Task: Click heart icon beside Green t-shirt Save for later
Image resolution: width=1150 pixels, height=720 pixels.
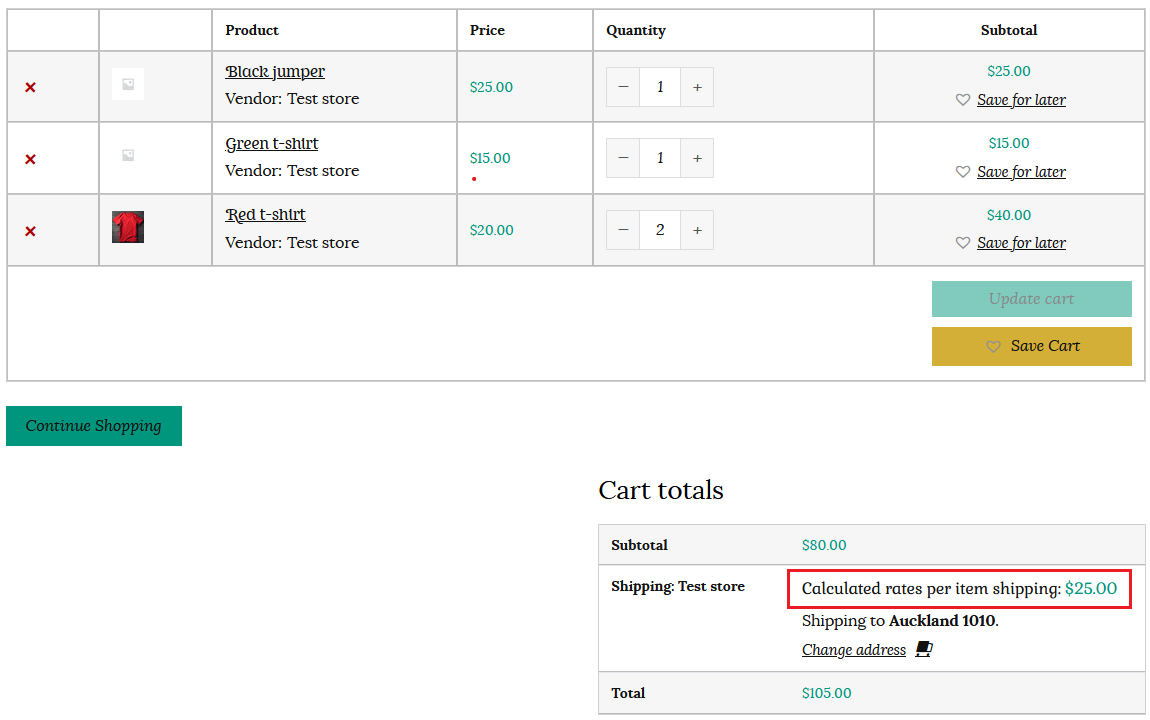Action: click(x=963, y=172)
